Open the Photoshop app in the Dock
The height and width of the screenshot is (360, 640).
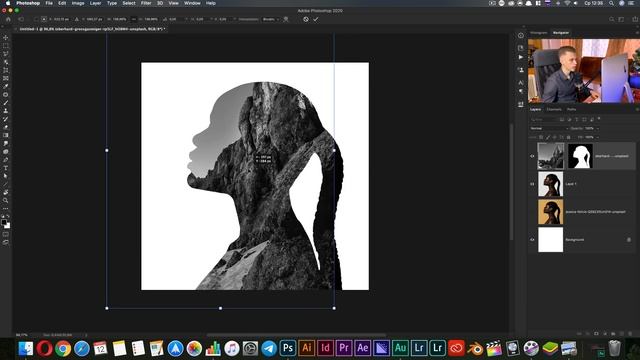(x=288, y=348)
